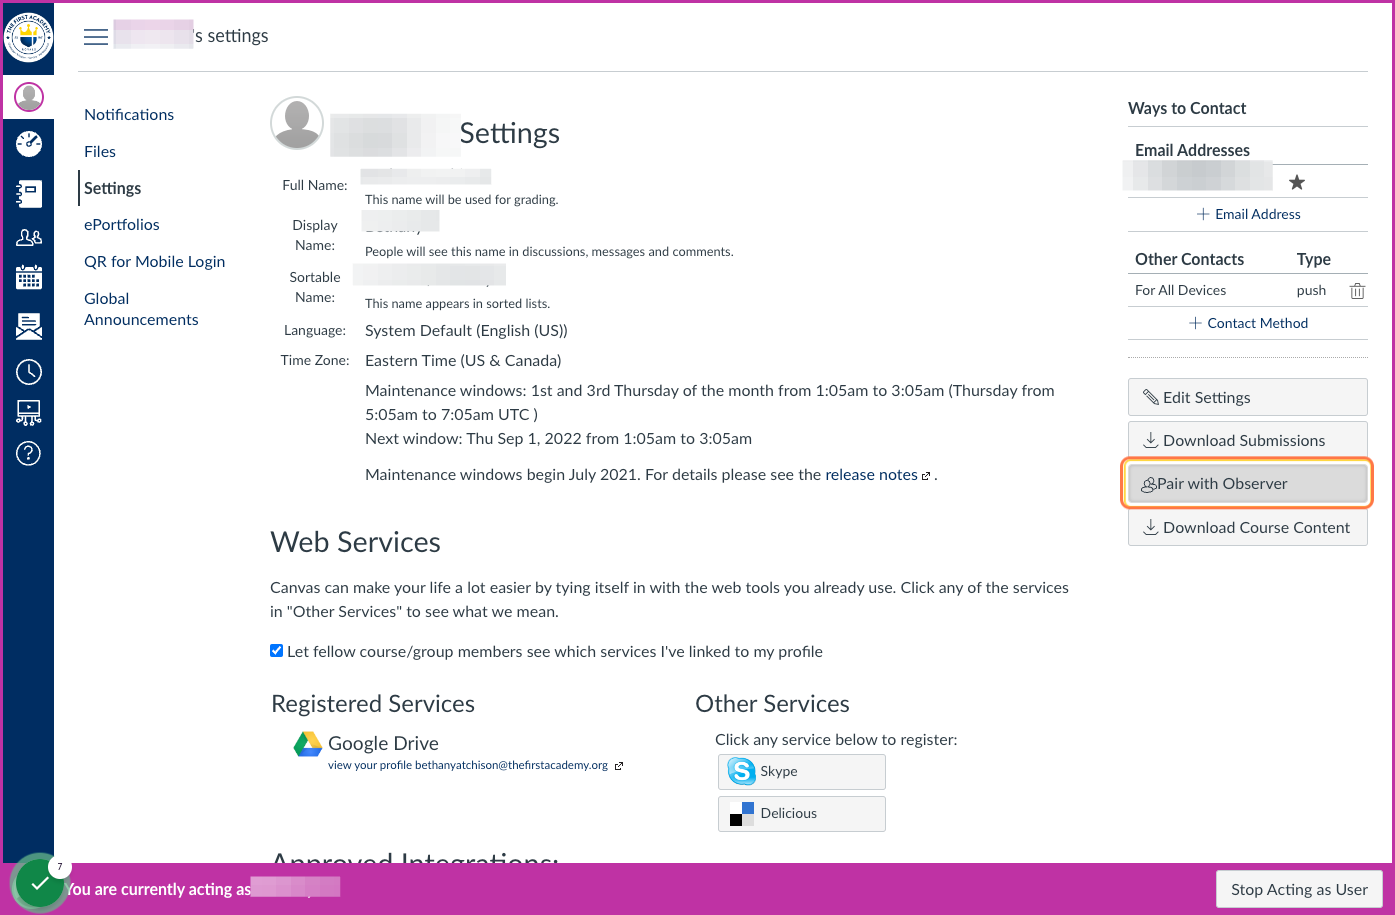This screenshot has height=915, width=1395.
Task: Click the Google Drive icon
Action: pos(307,744)
